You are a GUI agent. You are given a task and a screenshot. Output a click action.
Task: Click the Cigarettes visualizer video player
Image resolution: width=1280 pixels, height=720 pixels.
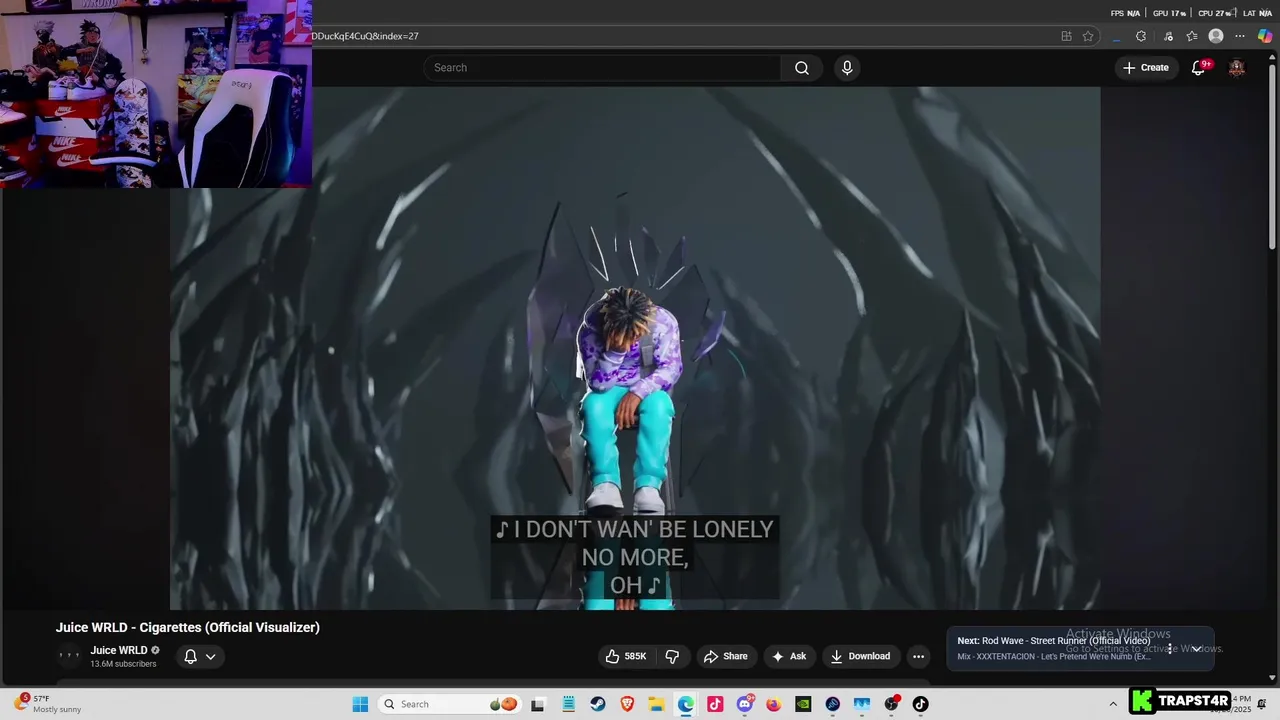[x=635, y=348]
